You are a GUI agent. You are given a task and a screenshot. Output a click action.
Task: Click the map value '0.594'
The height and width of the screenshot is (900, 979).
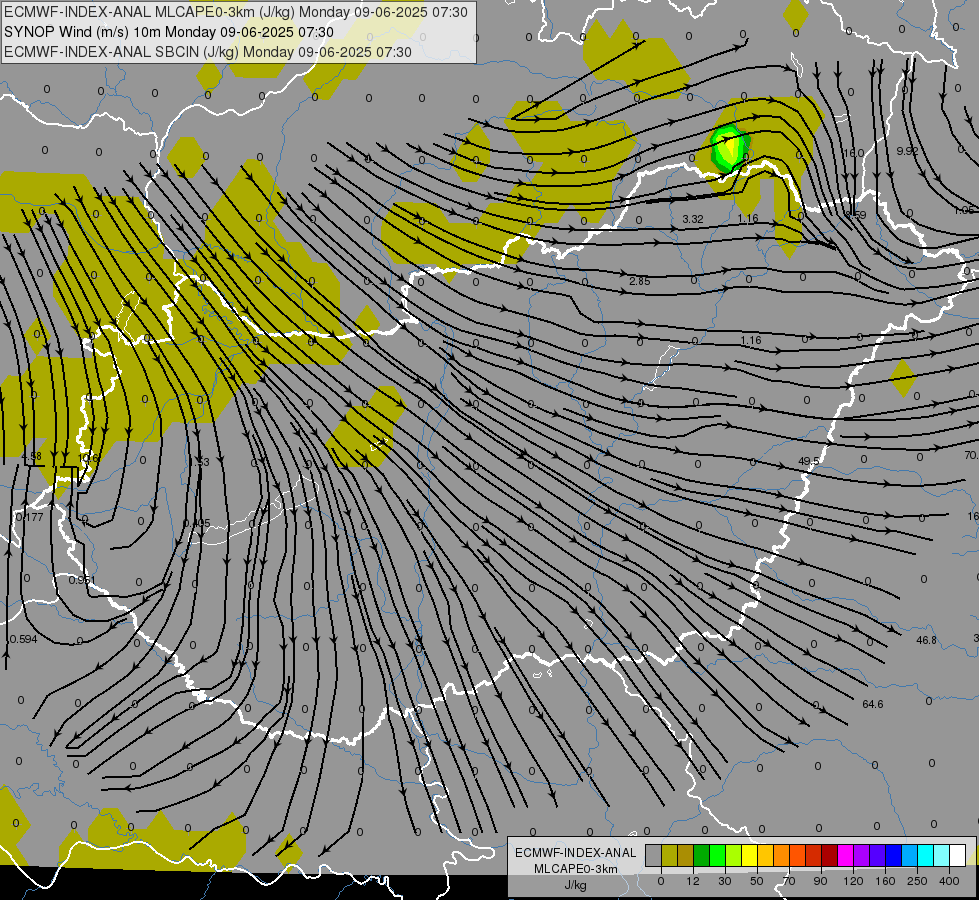(24, 639)
